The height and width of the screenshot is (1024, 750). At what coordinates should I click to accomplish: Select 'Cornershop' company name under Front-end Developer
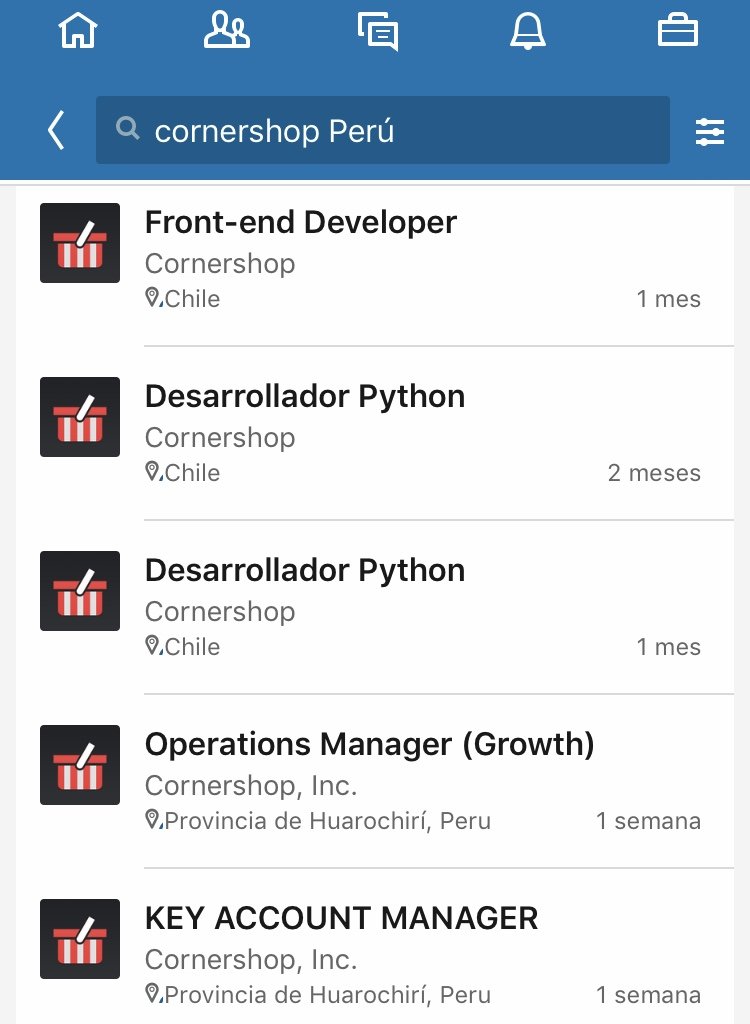[x=220, y=264]
